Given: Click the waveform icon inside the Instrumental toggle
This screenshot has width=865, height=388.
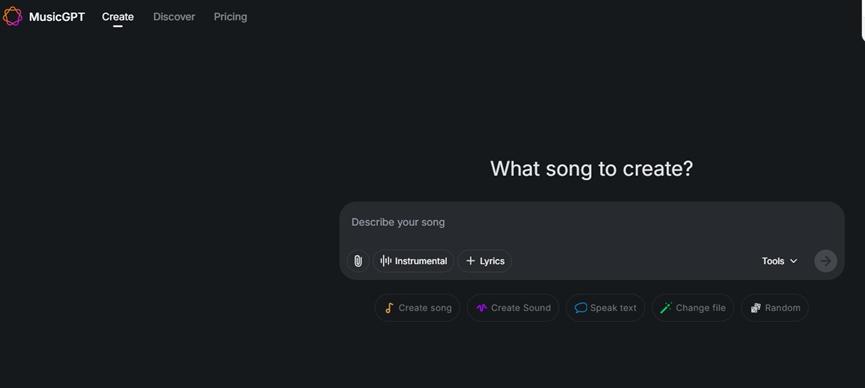Looking at the screenshot, I should [386, 261].
